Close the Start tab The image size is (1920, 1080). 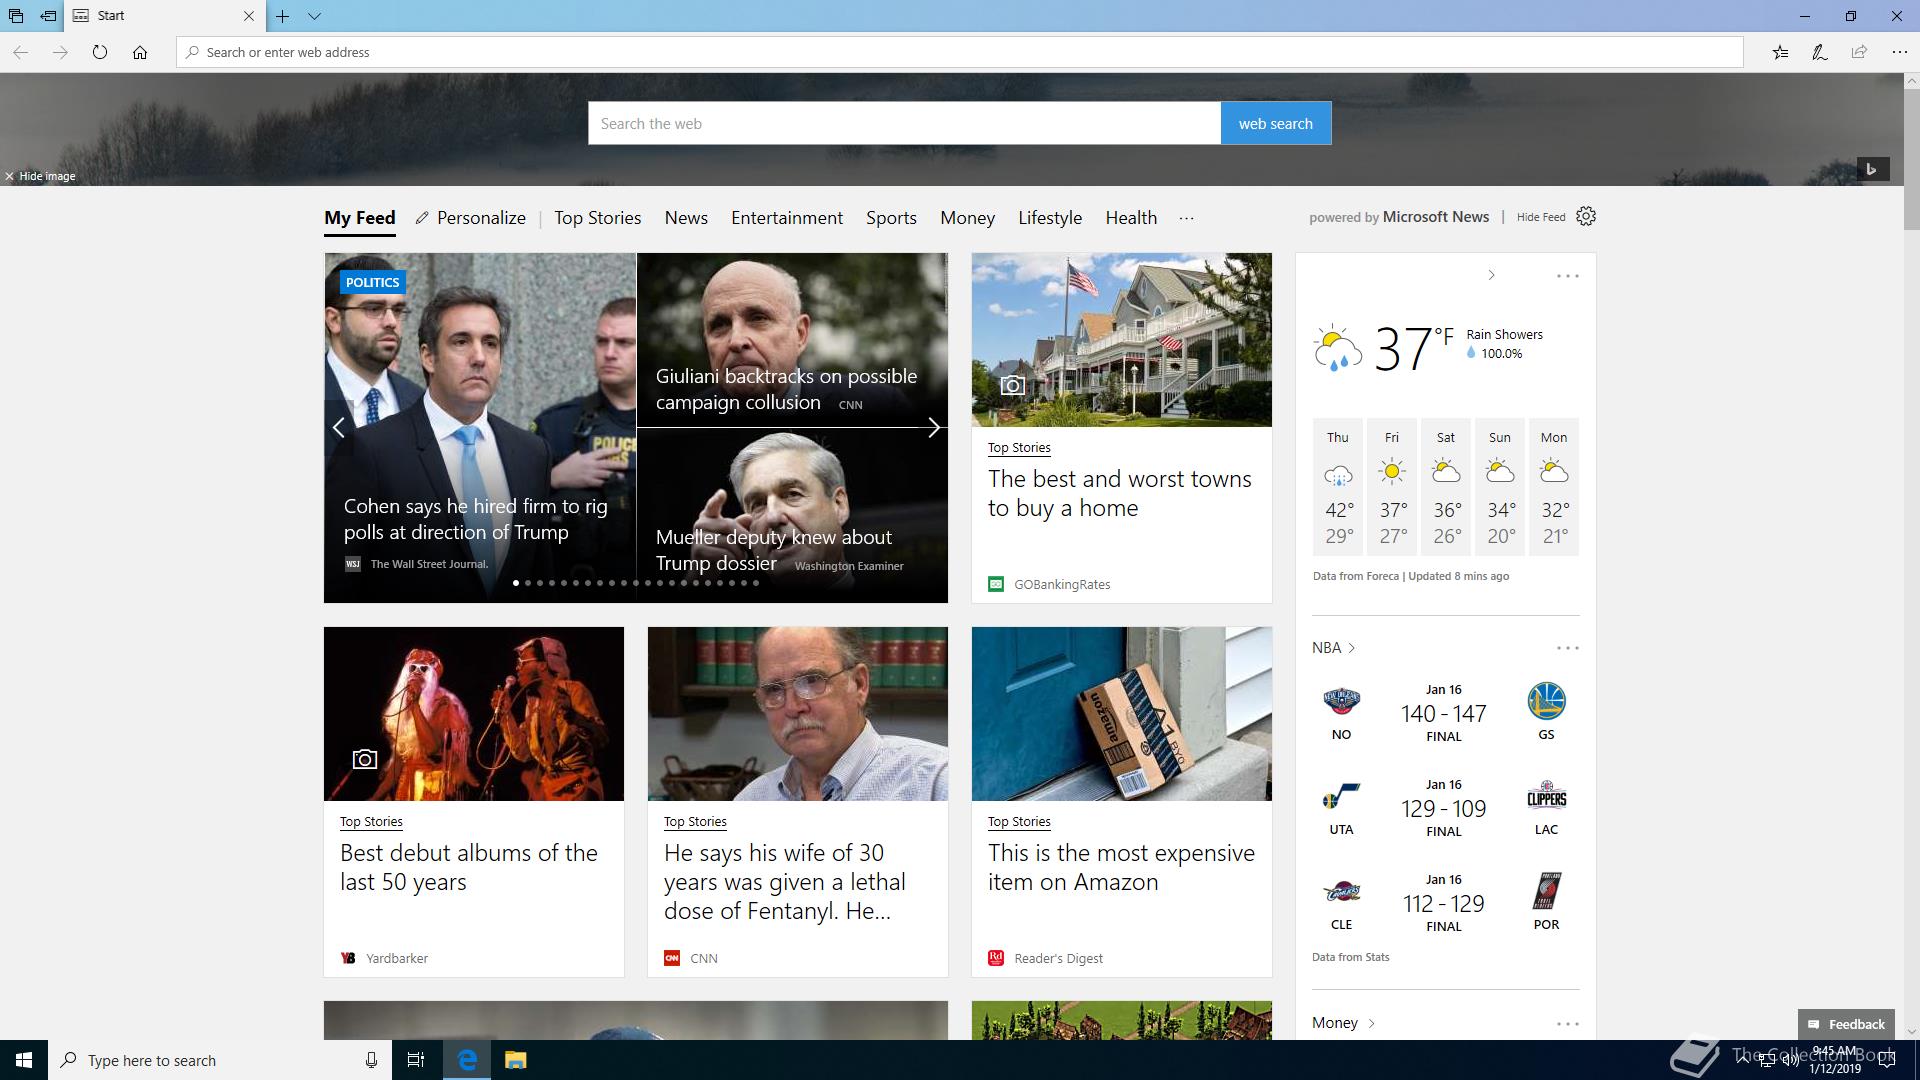pos(249,16)
